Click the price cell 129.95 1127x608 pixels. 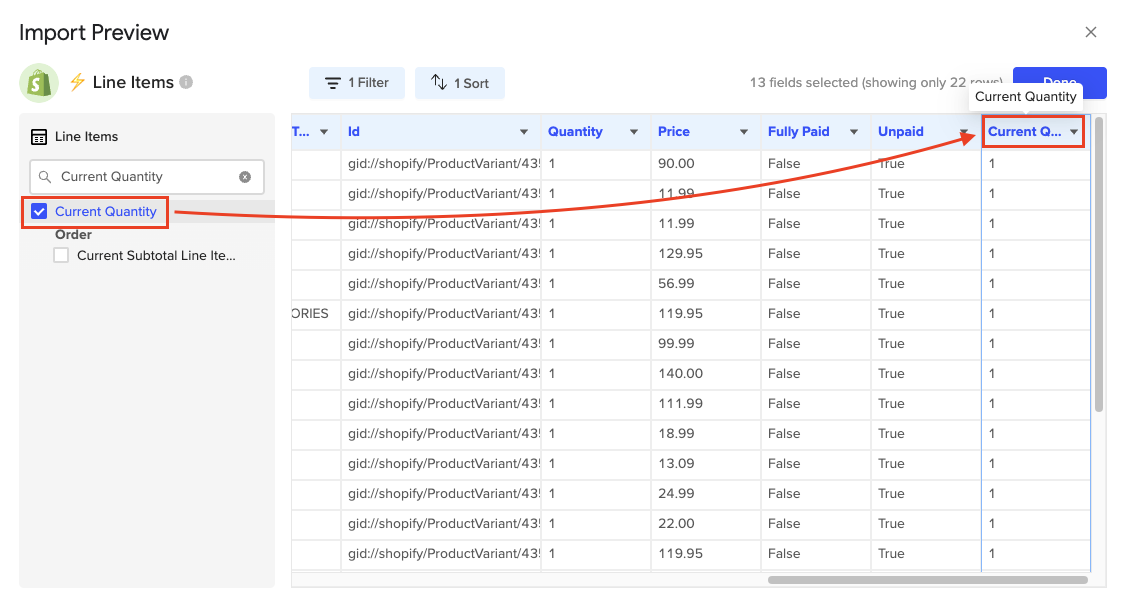click(x=706, y=254)
